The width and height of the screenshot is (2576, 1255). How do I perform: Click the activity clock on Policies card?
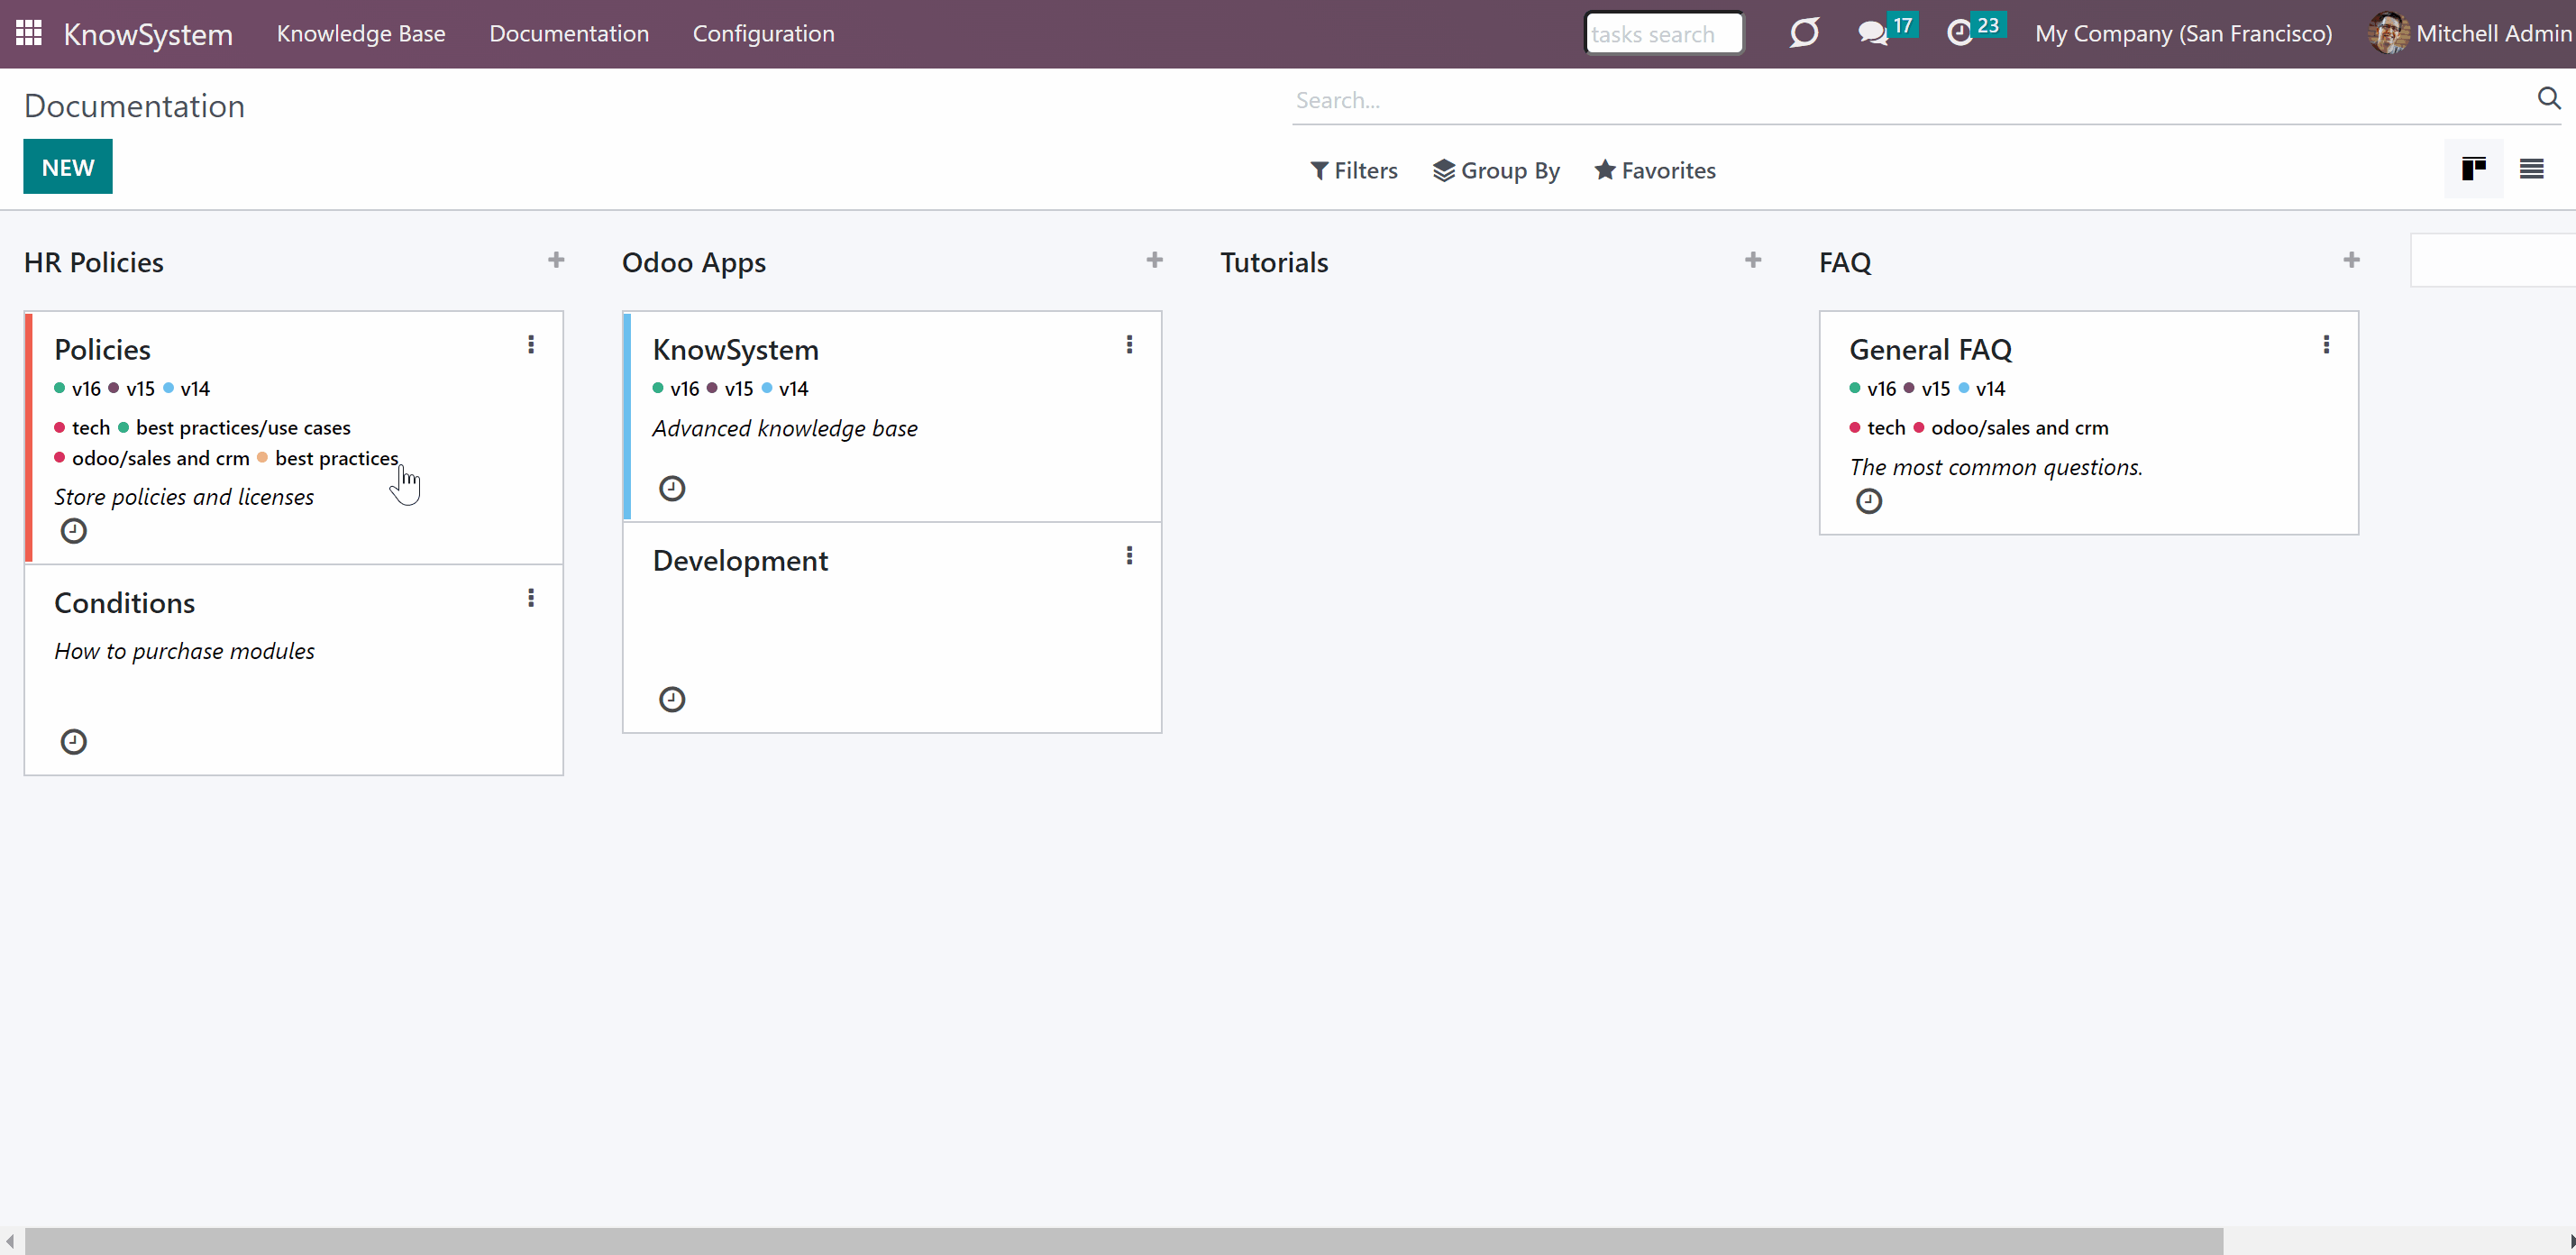coord(74,531)
